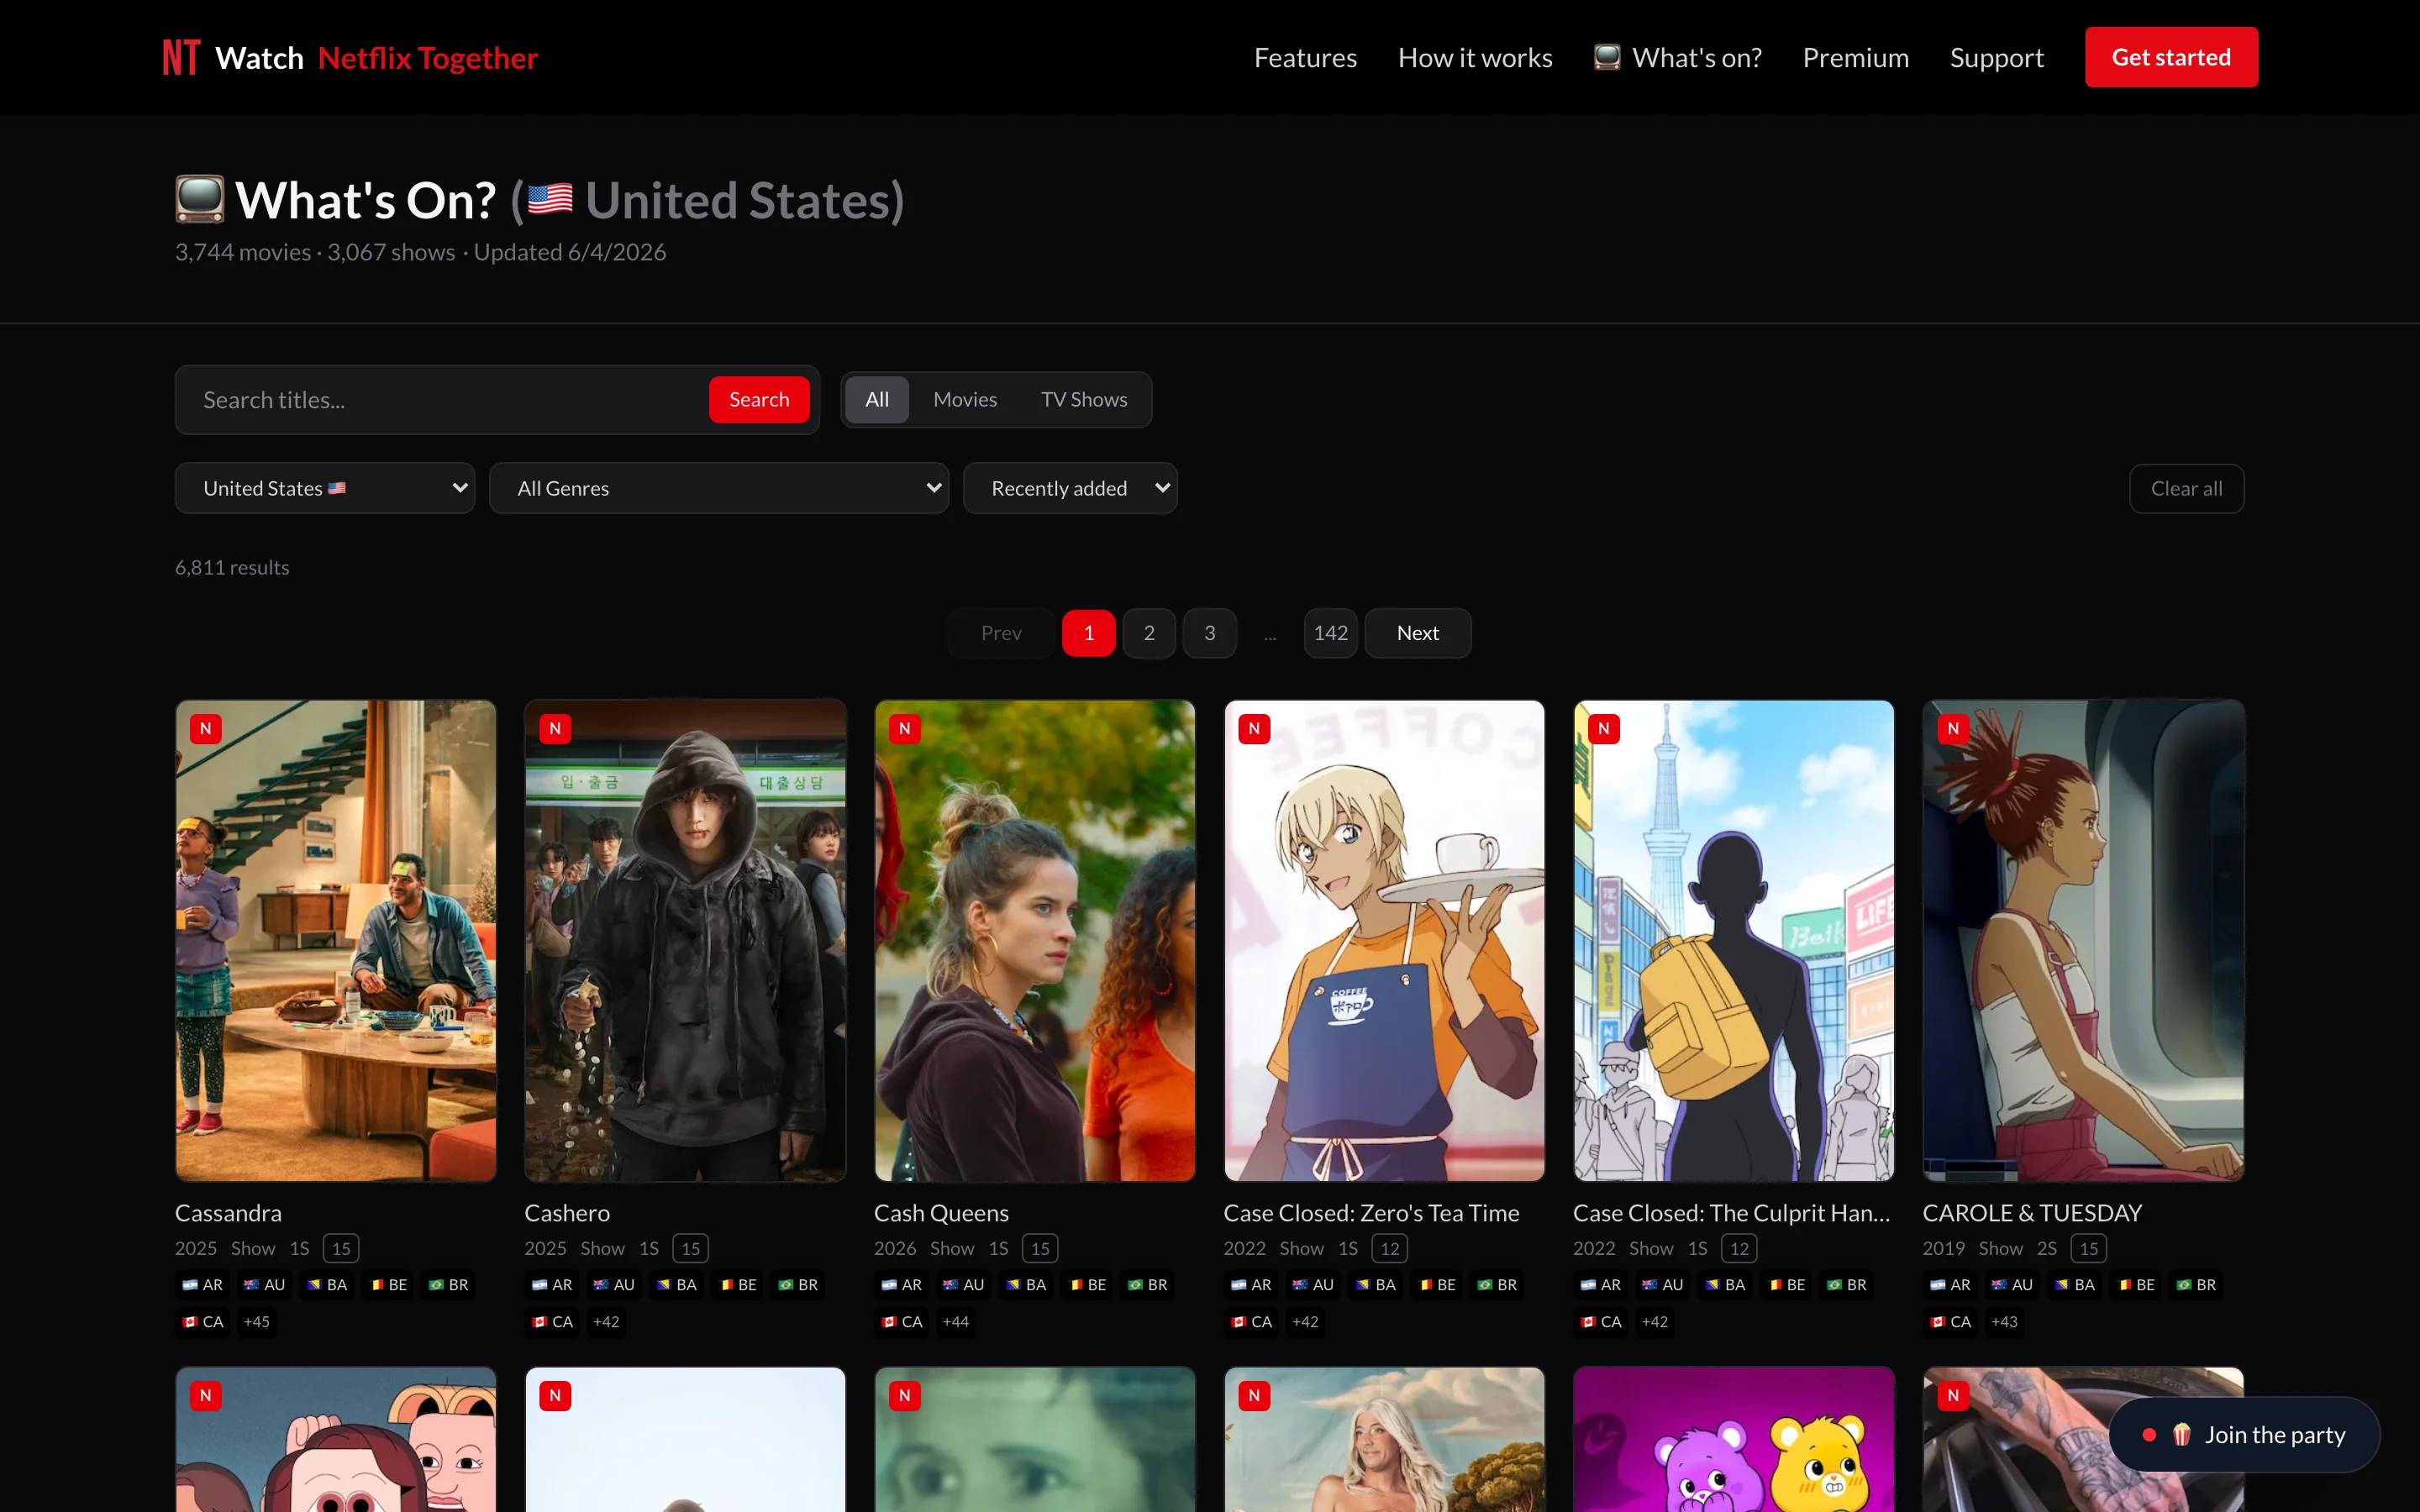
Task: Click the red Search button
Action: click(759, 400)
